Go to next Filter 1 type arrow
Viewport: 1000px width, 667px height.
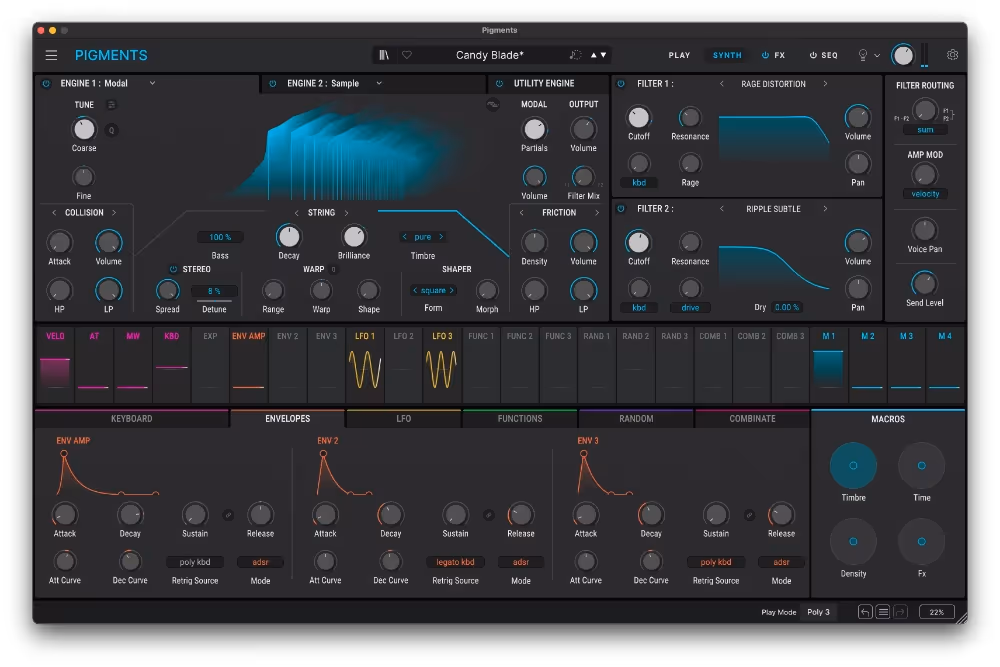coord(825,84)
